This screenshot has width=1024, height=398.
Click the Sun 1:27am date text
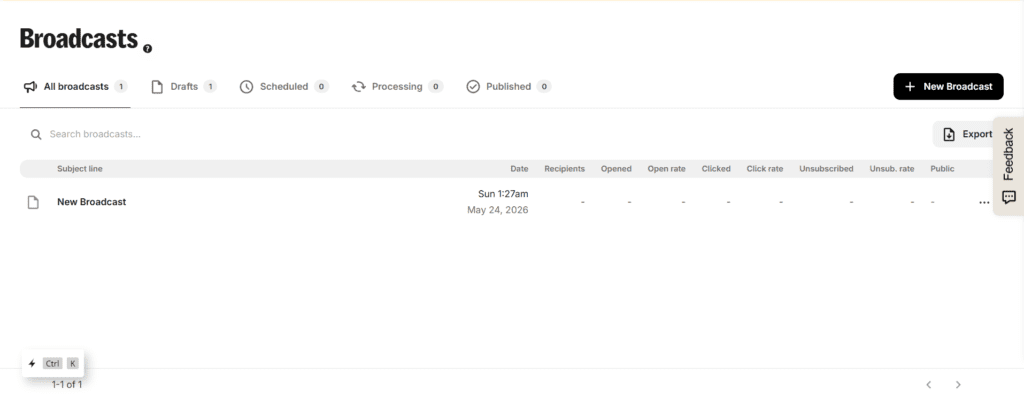pyautogui.click(x=503, y=193)
